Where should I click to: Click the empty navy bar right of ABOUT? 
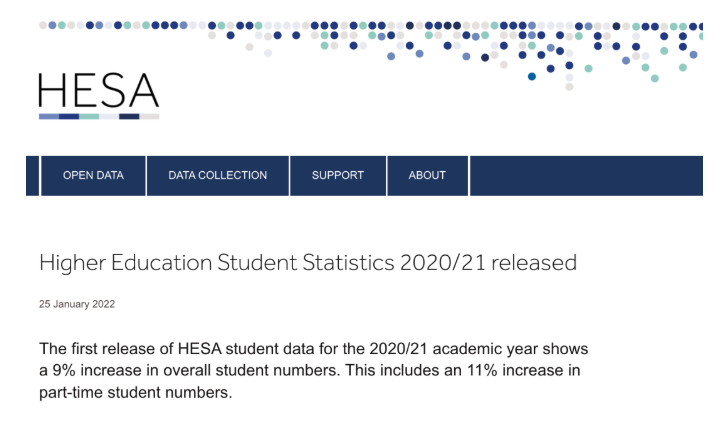click(x=590, y=175)
